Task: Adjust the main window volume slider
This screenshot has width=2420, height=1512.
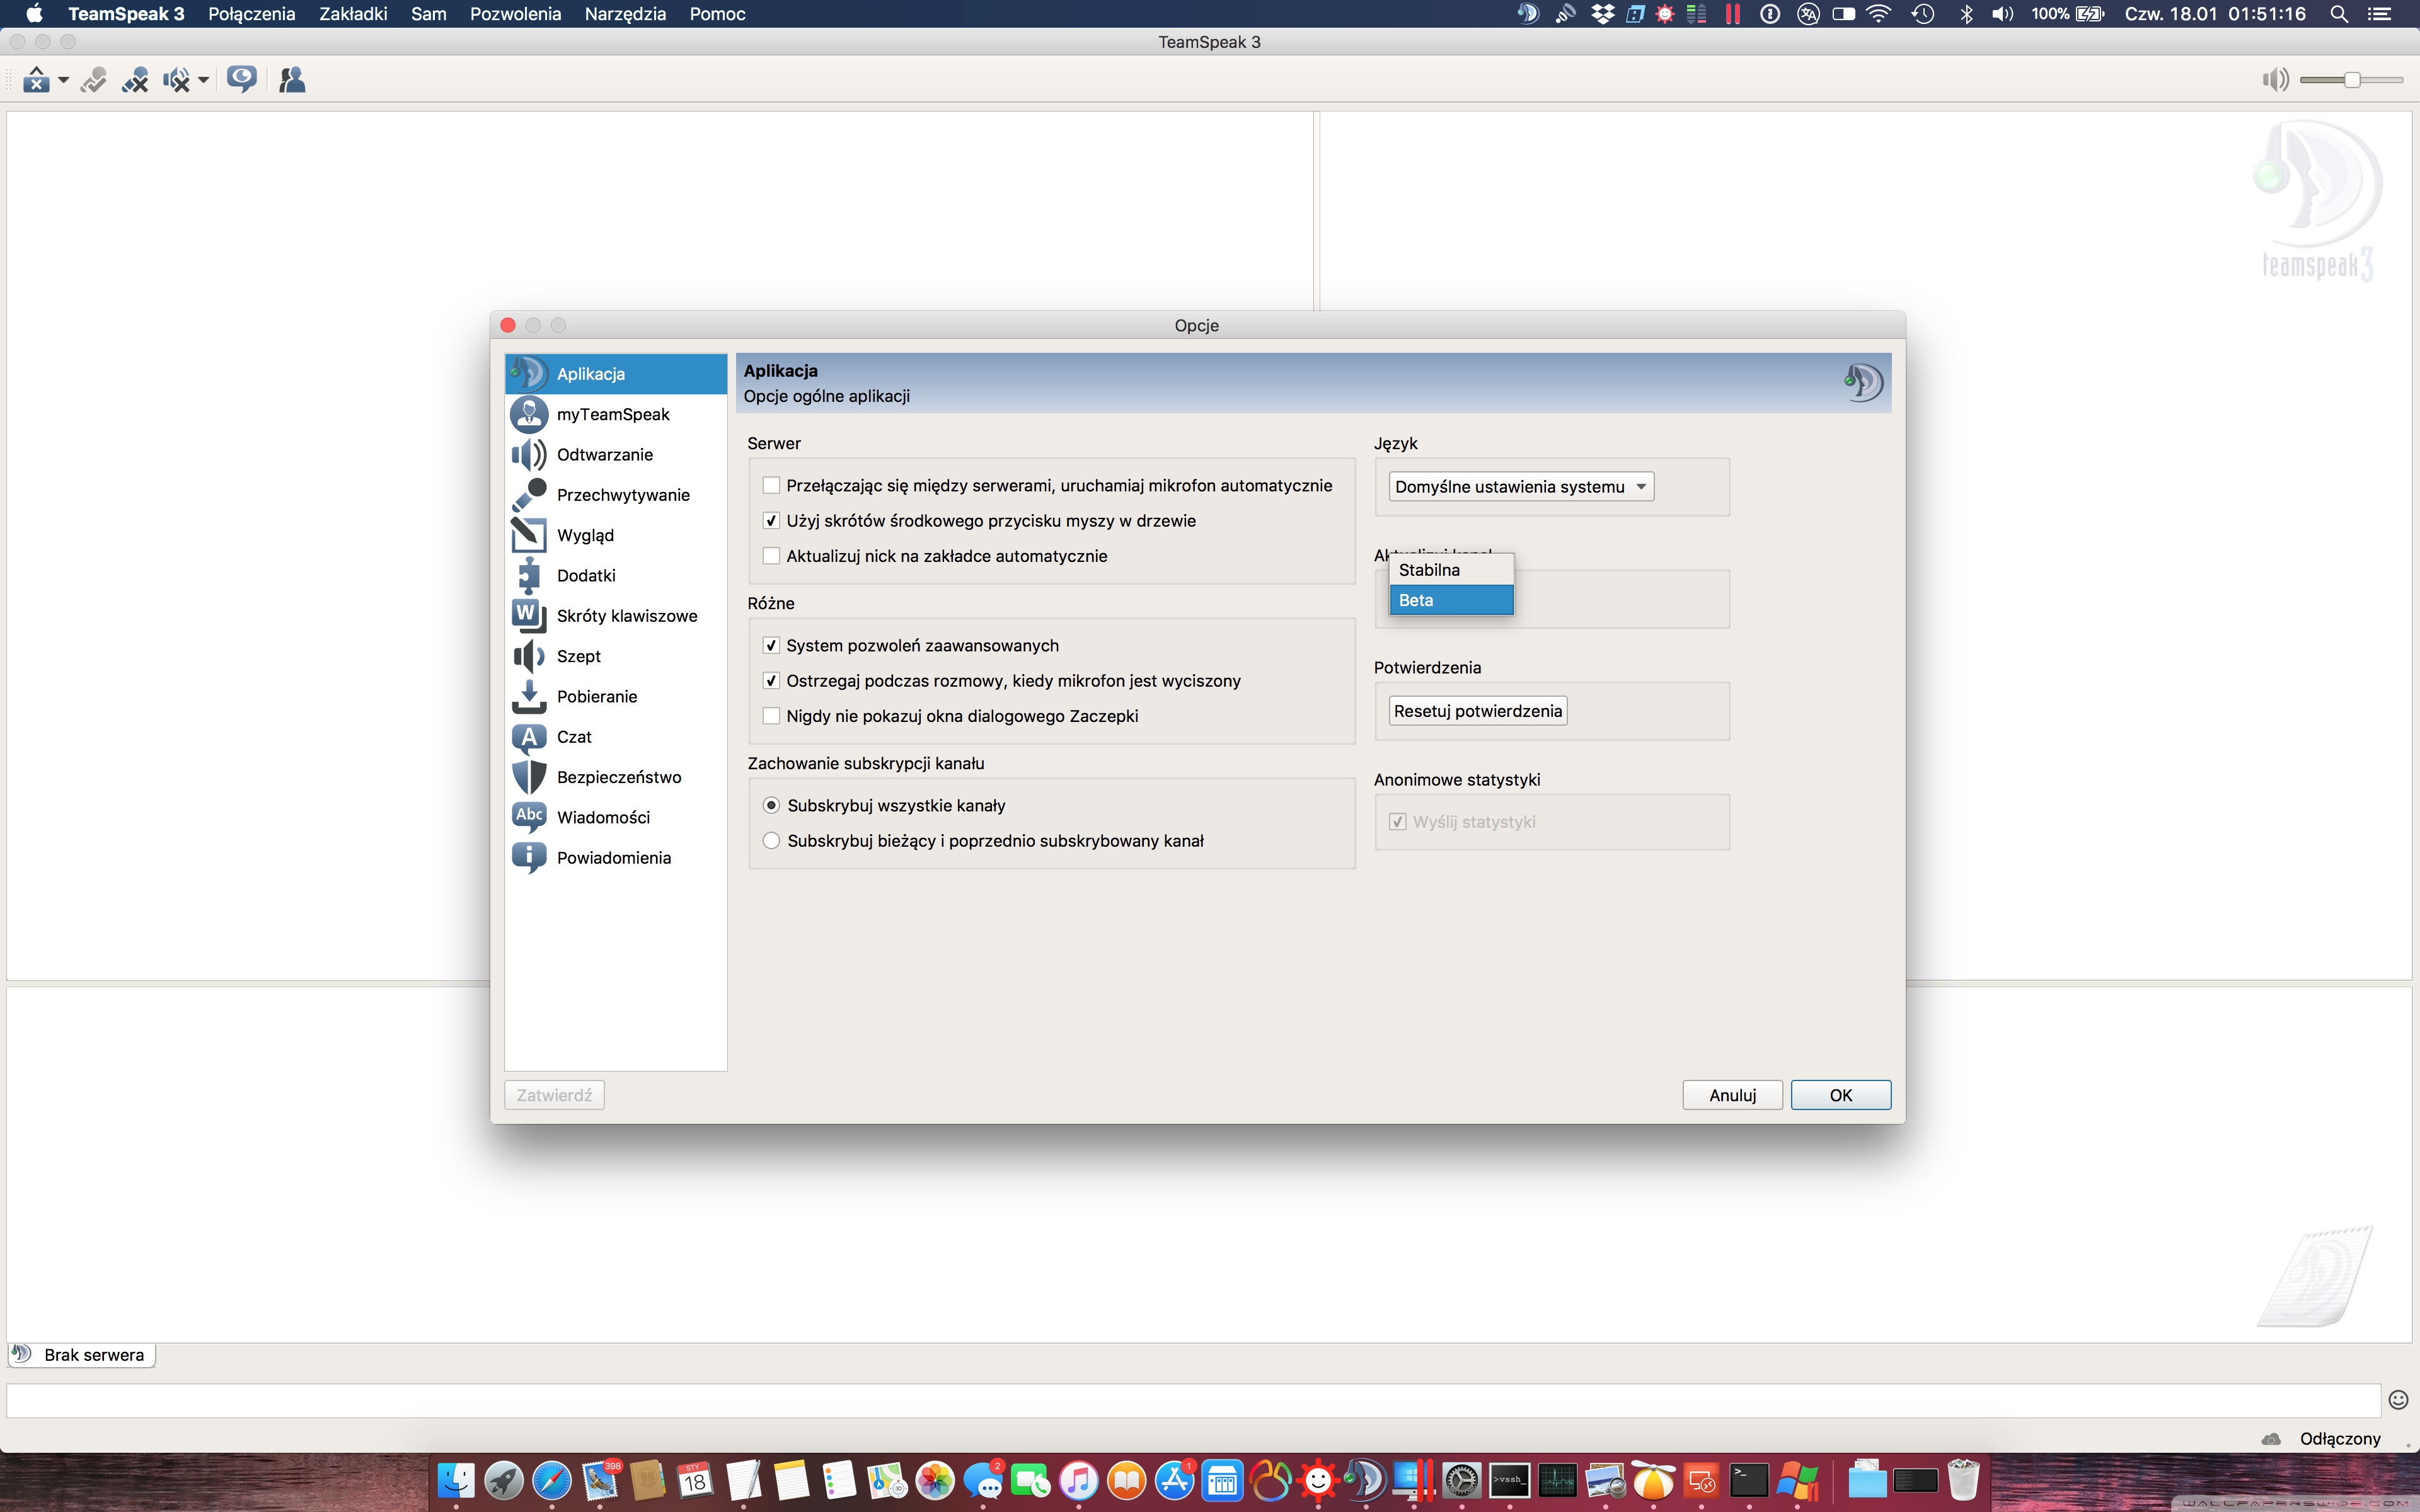Action: 2351,80
